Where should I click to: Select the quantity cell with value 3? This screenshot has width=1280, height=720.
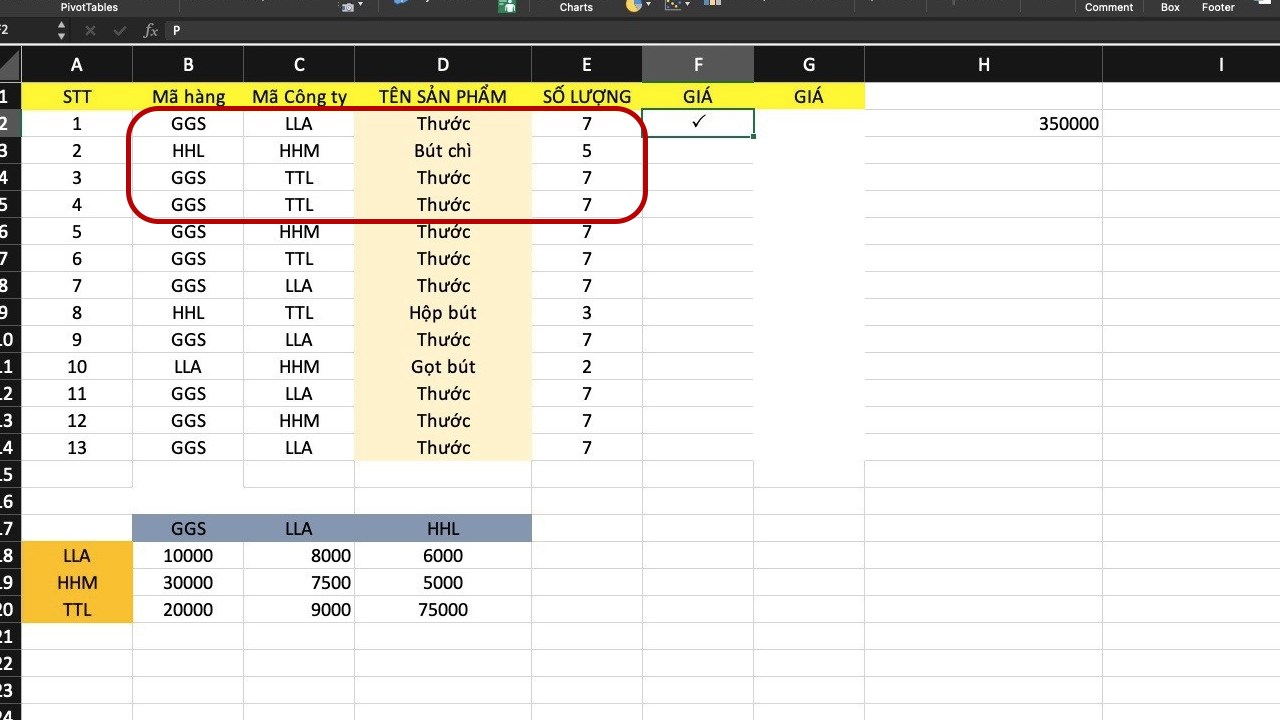(587, 313)
